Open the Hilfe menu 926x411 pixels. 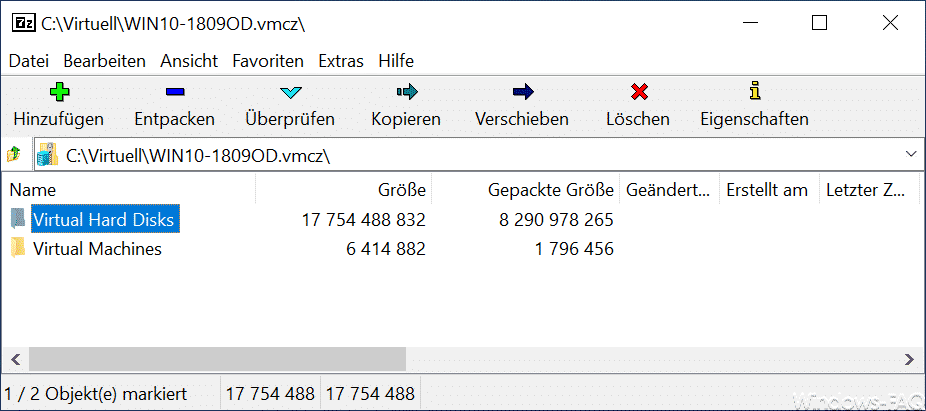(x=396, y=61)
